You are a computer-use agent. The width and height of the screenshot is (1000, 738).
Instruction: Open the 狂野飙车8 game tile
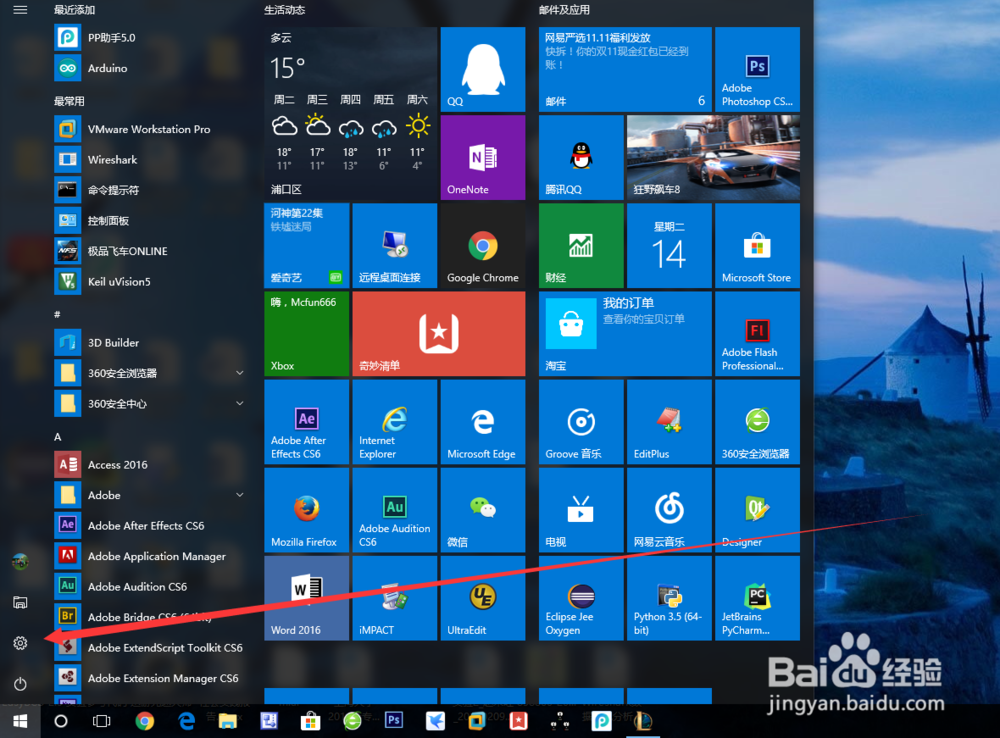713,158
